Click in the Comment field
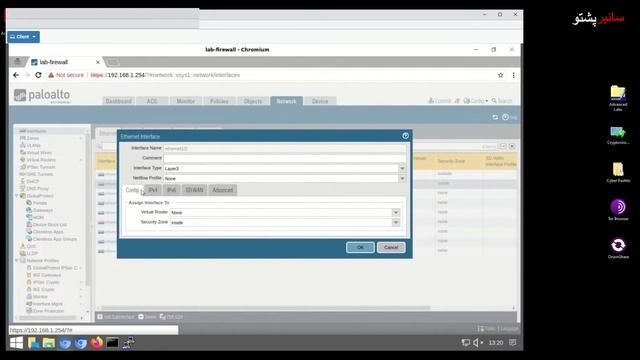The height and width of the screenshot is (360, 640). coord(284,158)
